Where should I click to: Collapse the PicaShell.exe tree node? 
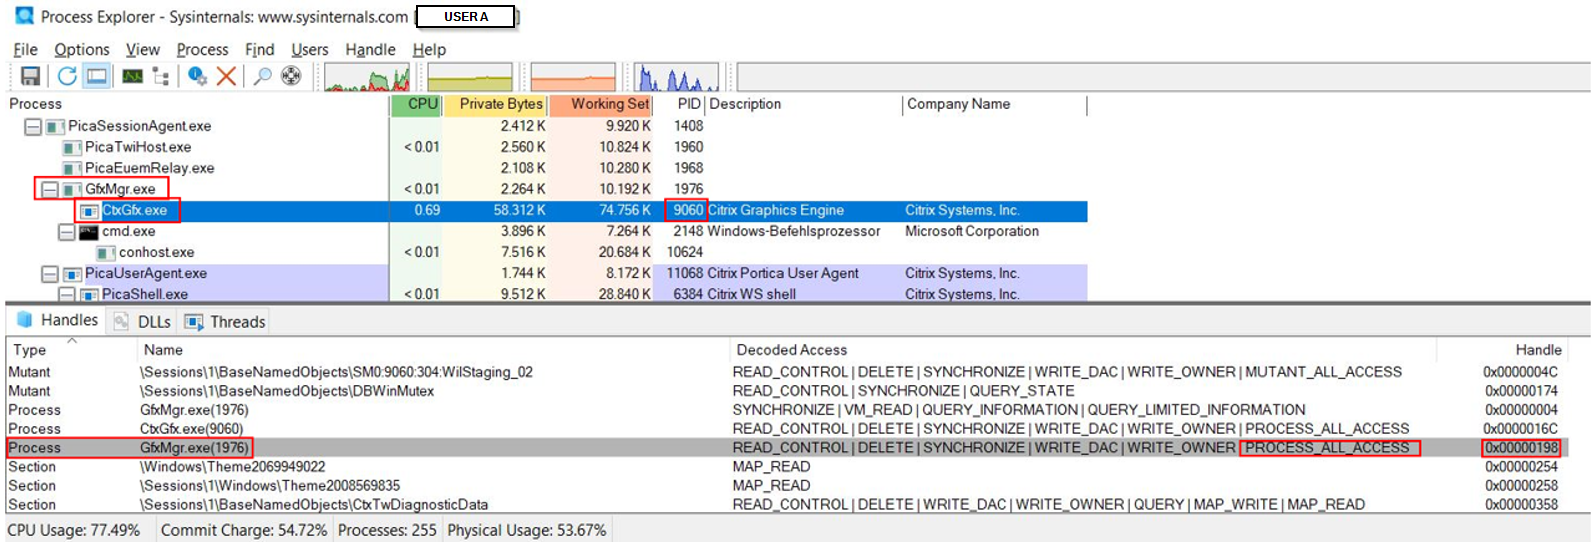tap(67, 295)
